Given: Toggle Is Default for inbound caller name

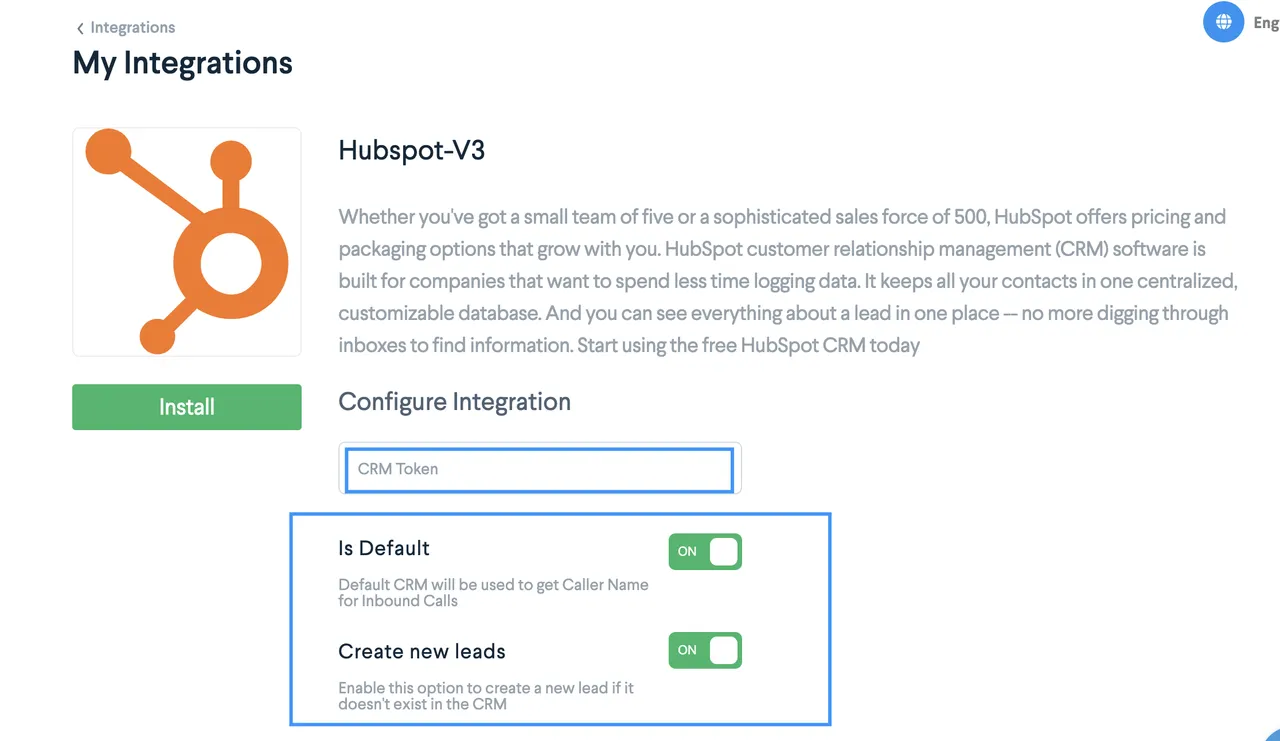Looking at the screenshot, I should tap(705, 551).
